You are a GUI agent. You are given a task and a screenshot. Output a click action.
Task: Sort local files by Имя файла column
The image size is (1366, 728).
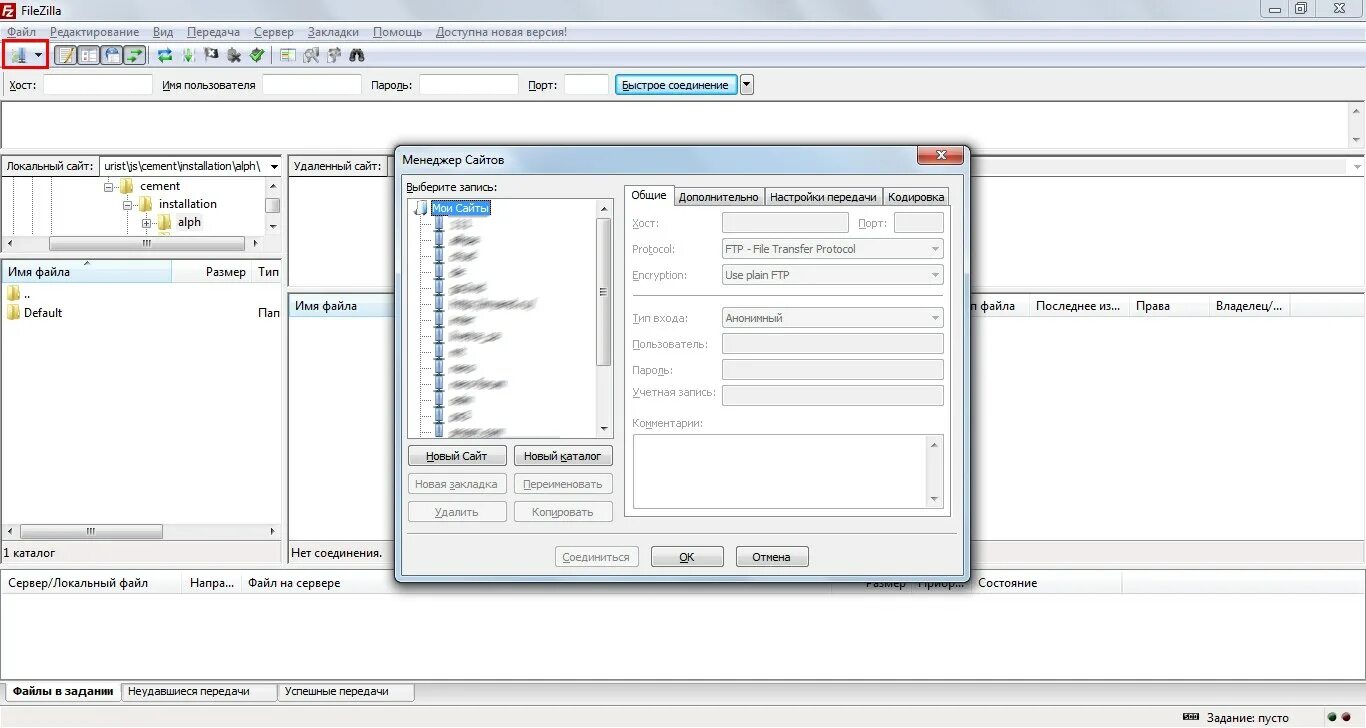[87, 272]
